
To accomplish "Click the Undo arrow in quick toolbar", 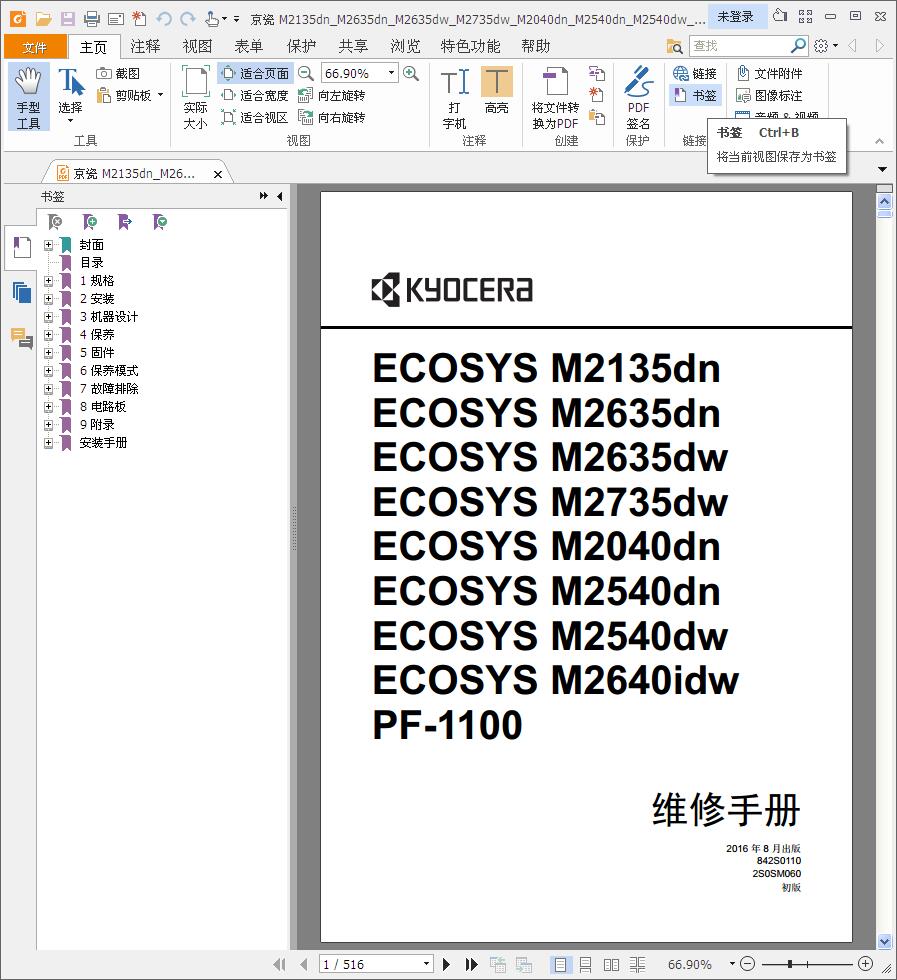I will point(164,19).
